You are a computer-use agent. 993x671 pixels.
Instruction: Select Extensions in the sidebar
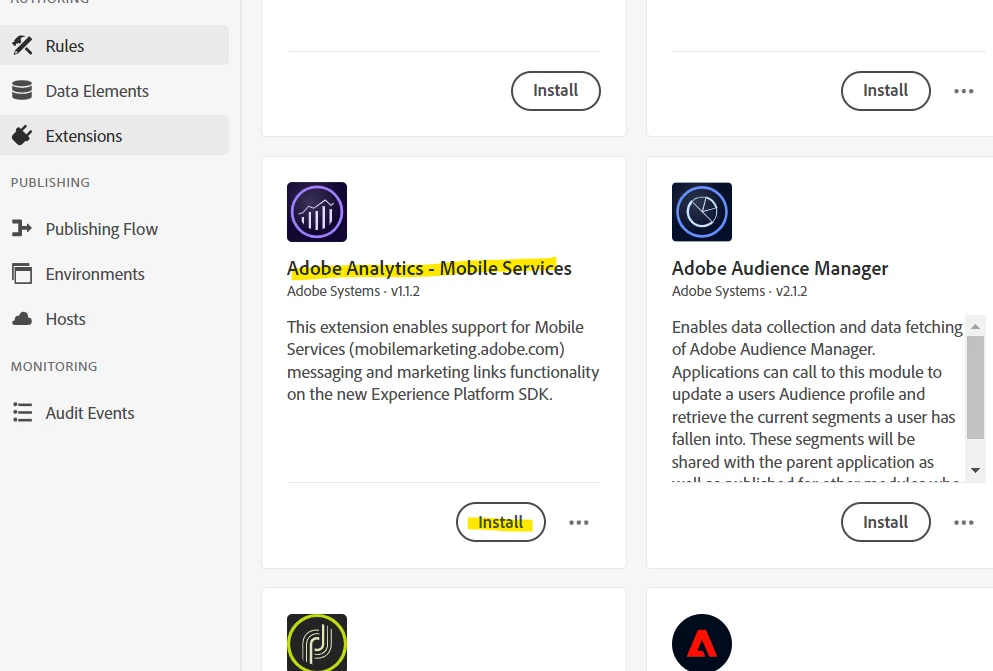114,135
